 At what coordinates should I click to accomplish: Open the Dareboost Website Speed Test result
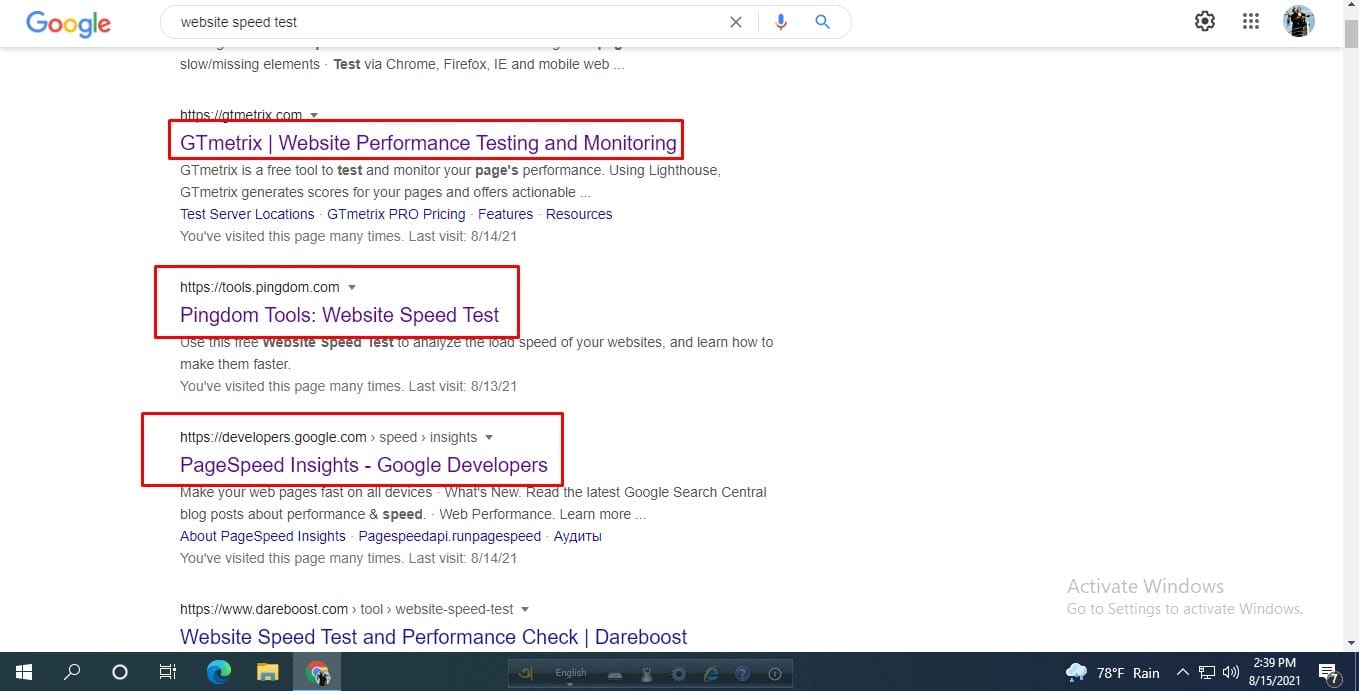434,637
